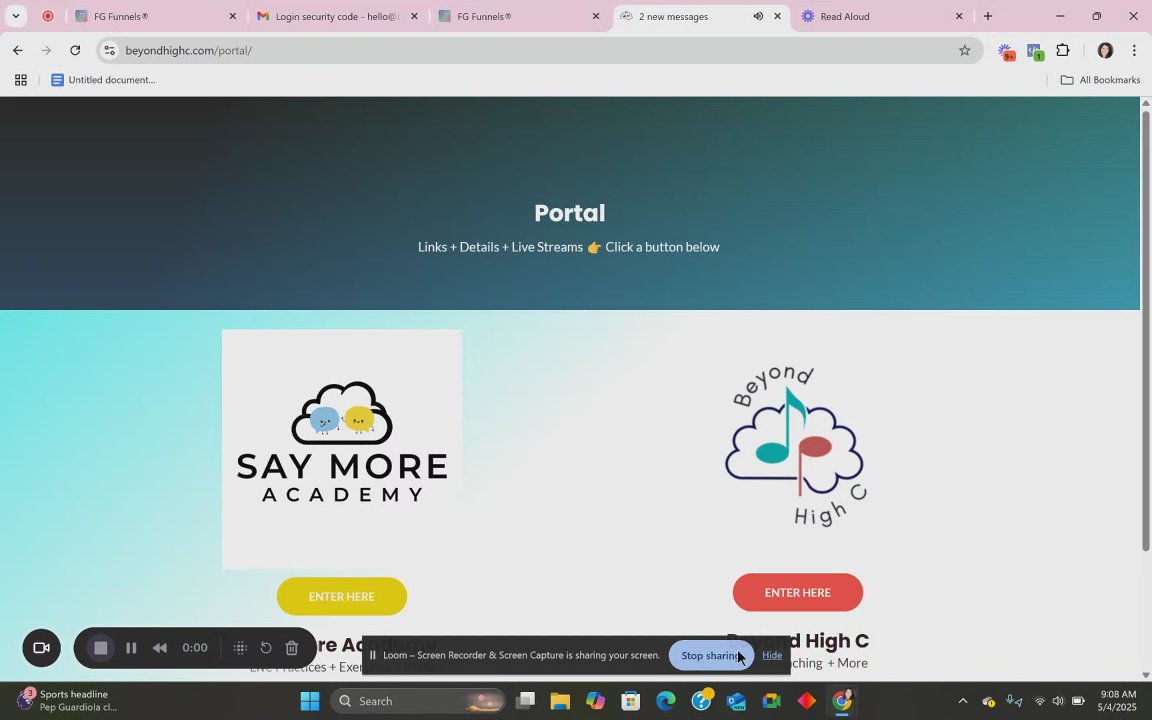
Task: Show hidden system tray icons
Action: click(962, 701)
